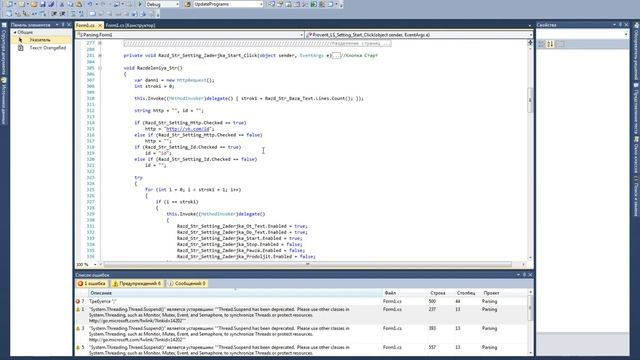Viewport: 640px width, 360px height.
Task: Switch to Form1.cs [Конструктор] designer tab
Action: (x=130, y=25)
